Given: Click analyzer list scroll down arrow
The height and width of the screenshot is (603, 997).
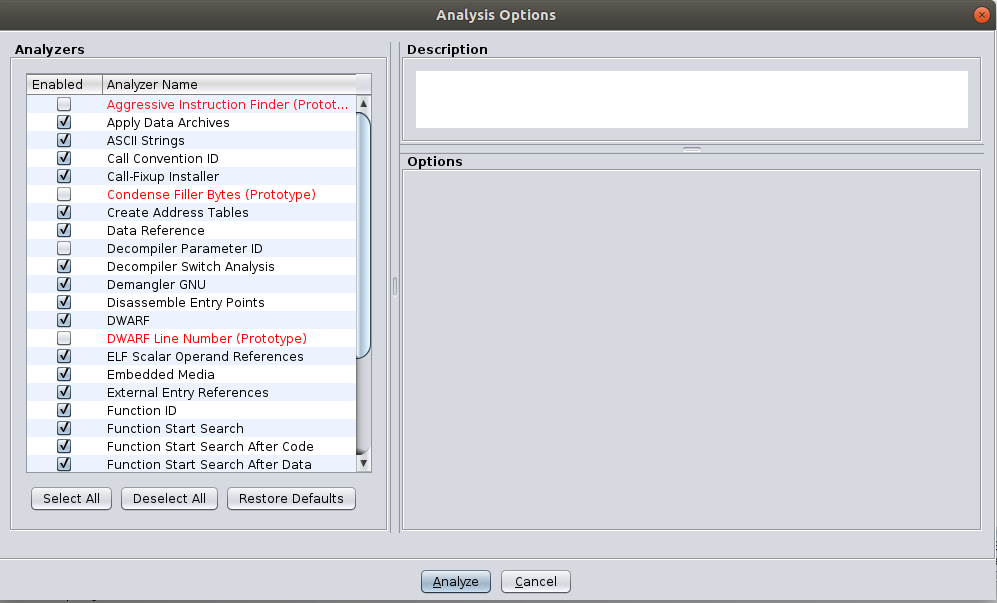Looking at the screenshot, I should point(364,464).
